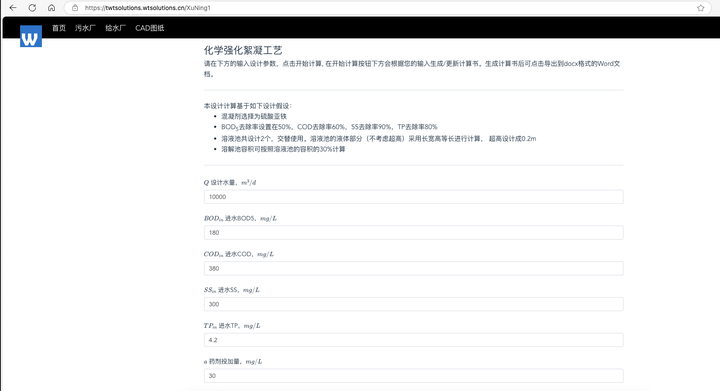Focus the 进水BOD5 input with 180
Screen dimensions: 720x391
(413, 233)
